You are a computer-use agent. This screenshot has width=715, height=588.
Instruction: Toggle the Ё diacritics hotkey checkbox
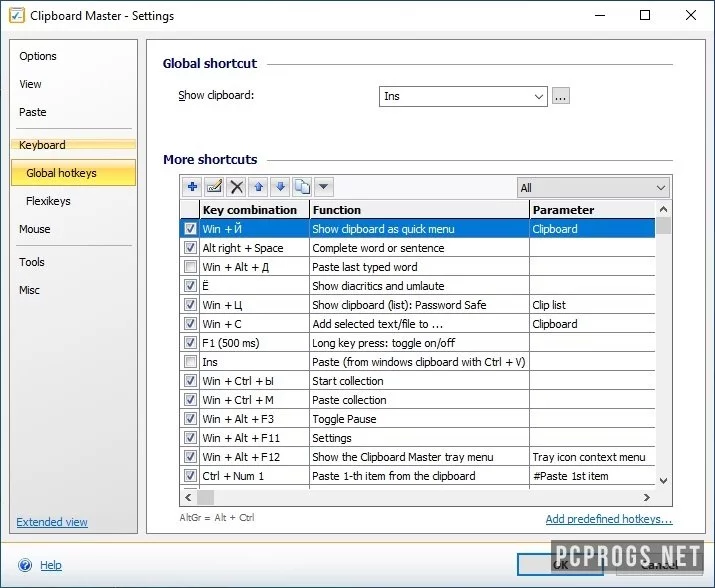pyautogui.click(x=190, y=286)
